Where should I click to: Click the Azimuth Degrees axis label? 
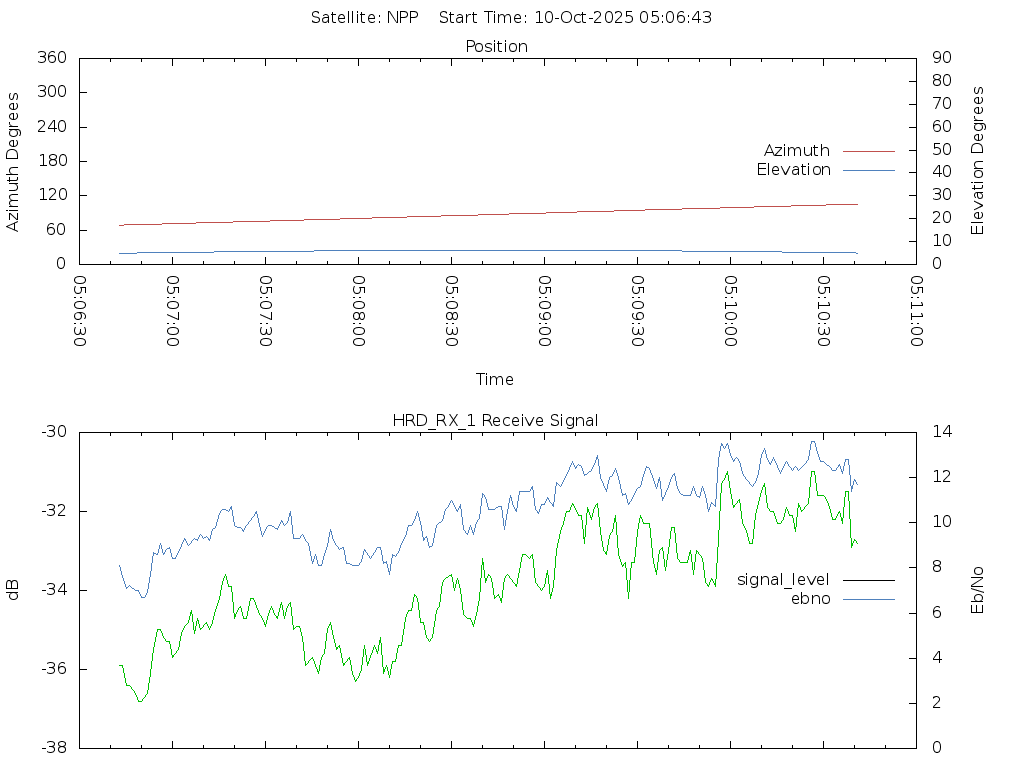point(13,161)
